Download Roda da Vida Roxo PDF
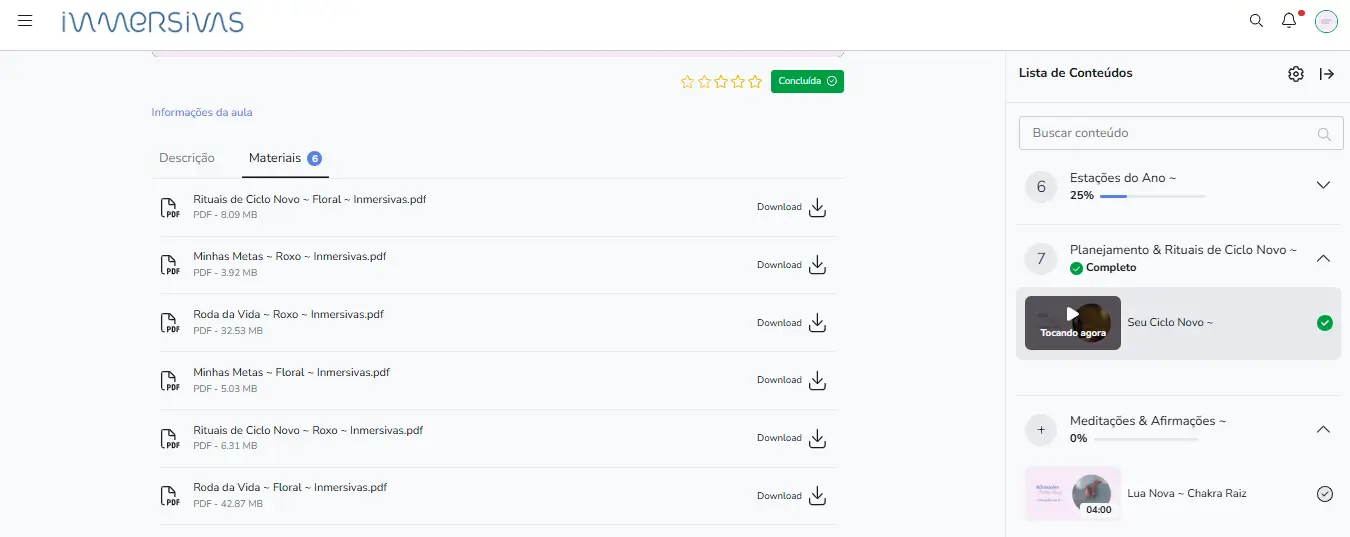 [x=816, y=323]
